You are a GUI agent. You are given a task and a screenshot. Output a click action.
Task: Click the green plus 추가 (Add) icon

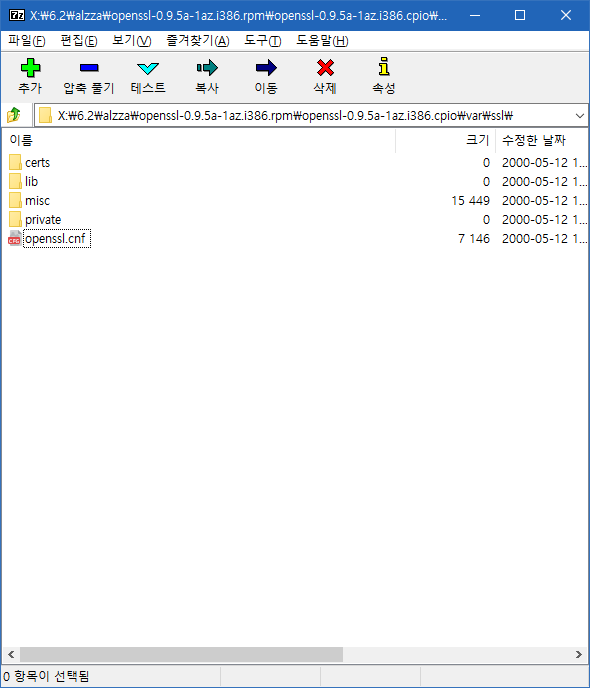click(x=30, y=68)
